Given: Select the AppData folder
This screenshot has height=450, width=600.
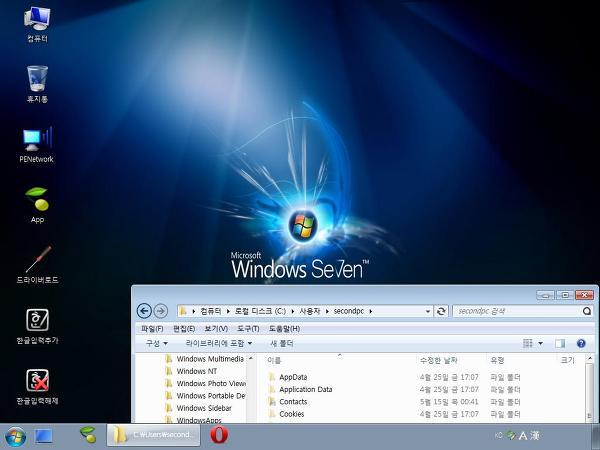Looking at the screenshot, I should point(288,377).
